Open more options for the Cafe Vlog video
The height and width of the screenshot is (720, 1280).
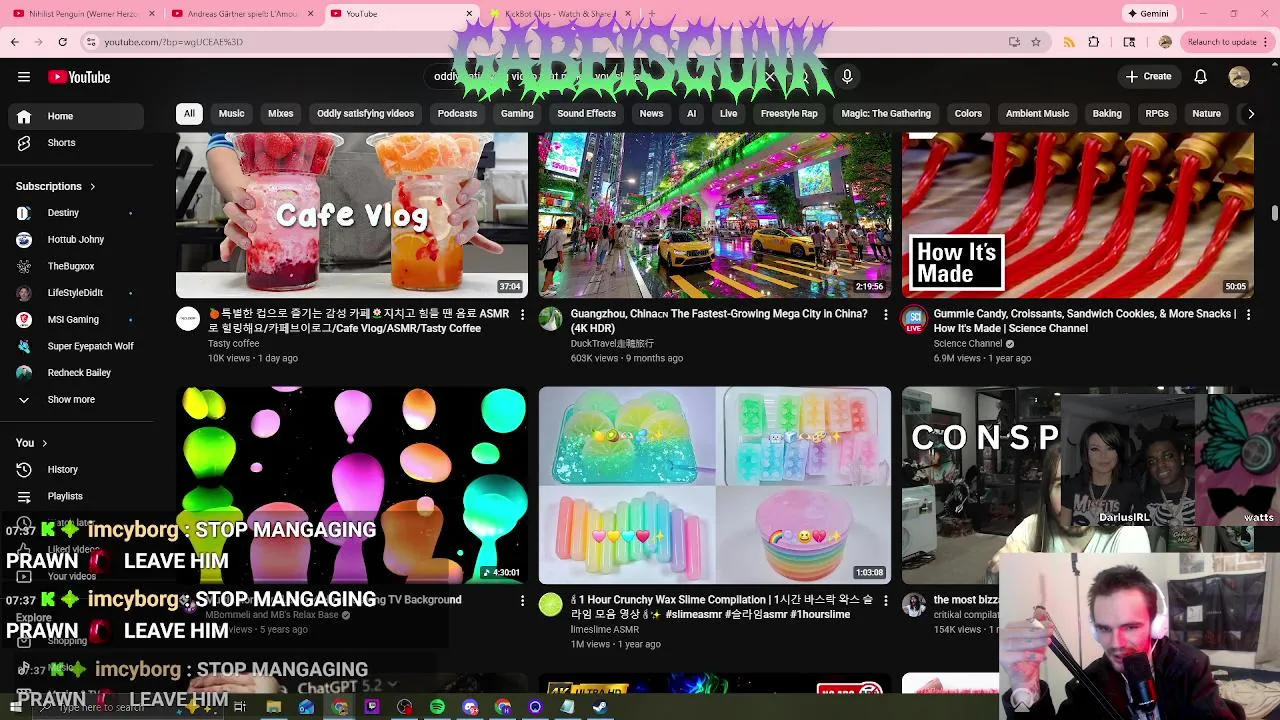click(x=522, y=314)
